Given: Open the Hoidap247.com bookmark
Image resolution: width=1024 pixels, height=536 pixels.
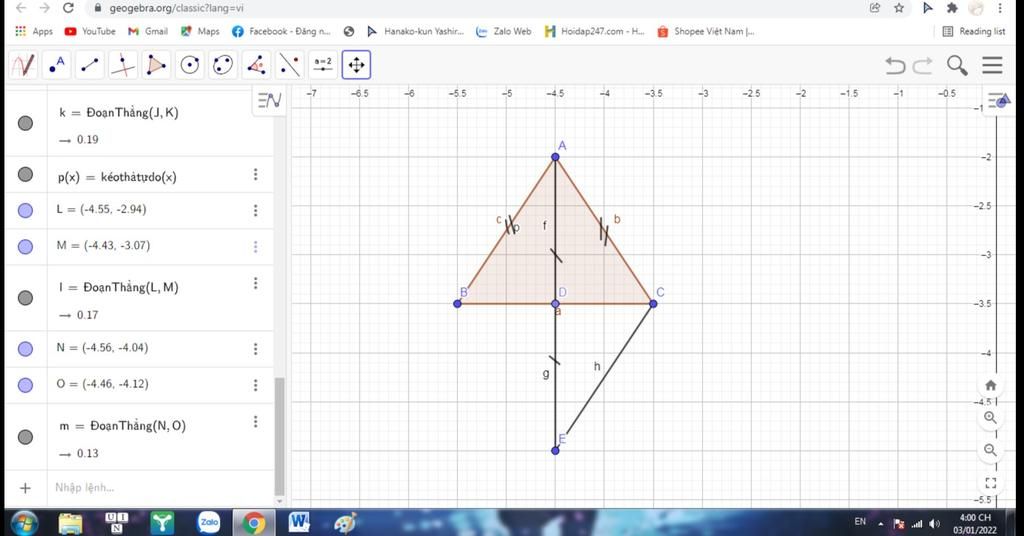Looking at the screenshot, I should pyautogui.click(x=594, y=31).
